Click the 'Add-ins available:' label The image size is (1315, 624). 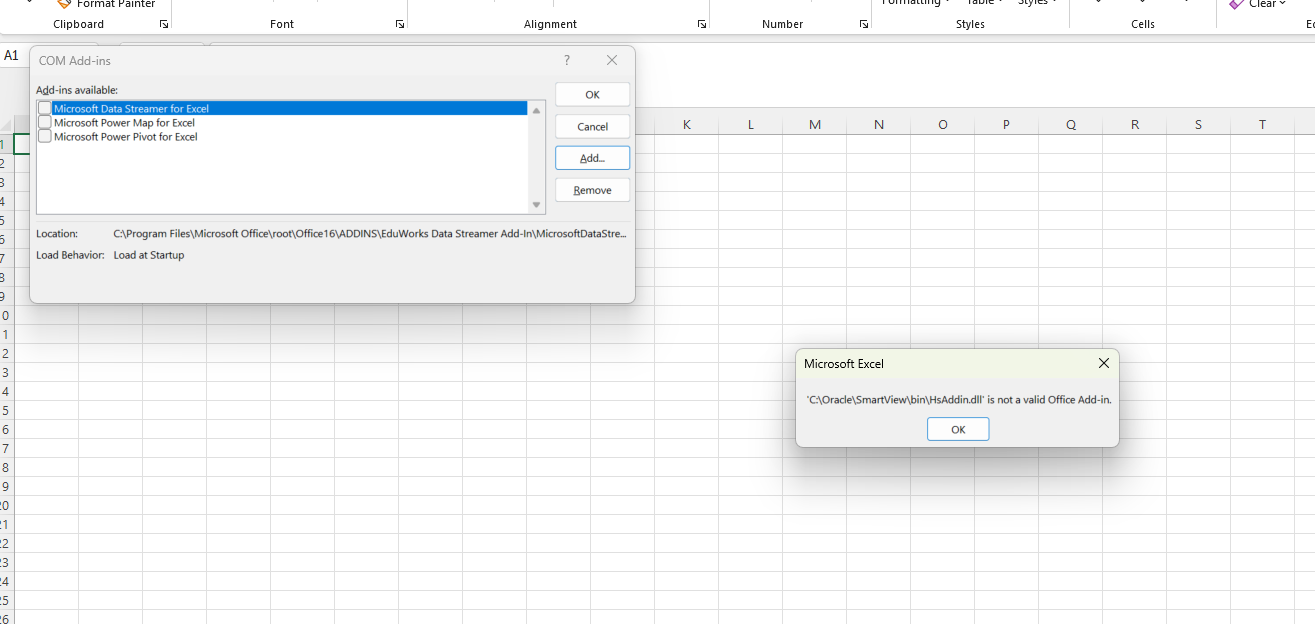click(77, 90)
